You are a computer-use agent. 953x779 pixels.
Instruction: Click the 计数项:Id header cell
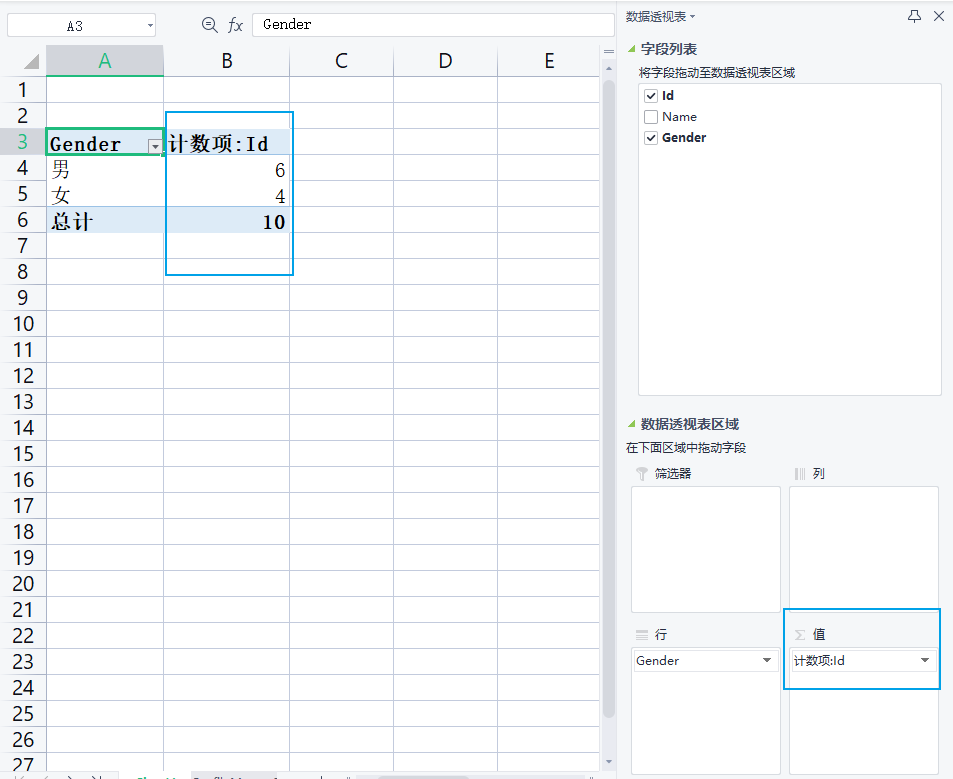click(227, 143)
